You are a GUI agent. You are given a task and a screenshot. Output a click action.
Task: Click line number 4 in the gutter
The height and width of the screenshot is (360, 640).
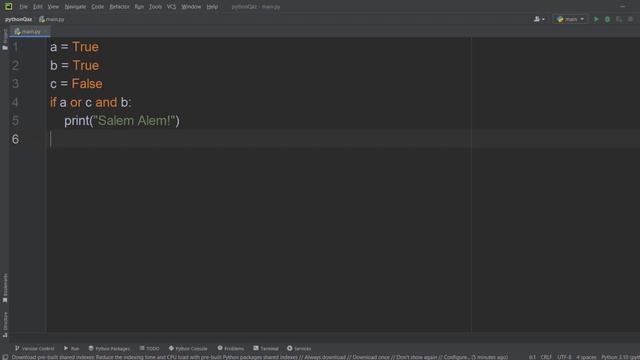(x=15, y=102)
